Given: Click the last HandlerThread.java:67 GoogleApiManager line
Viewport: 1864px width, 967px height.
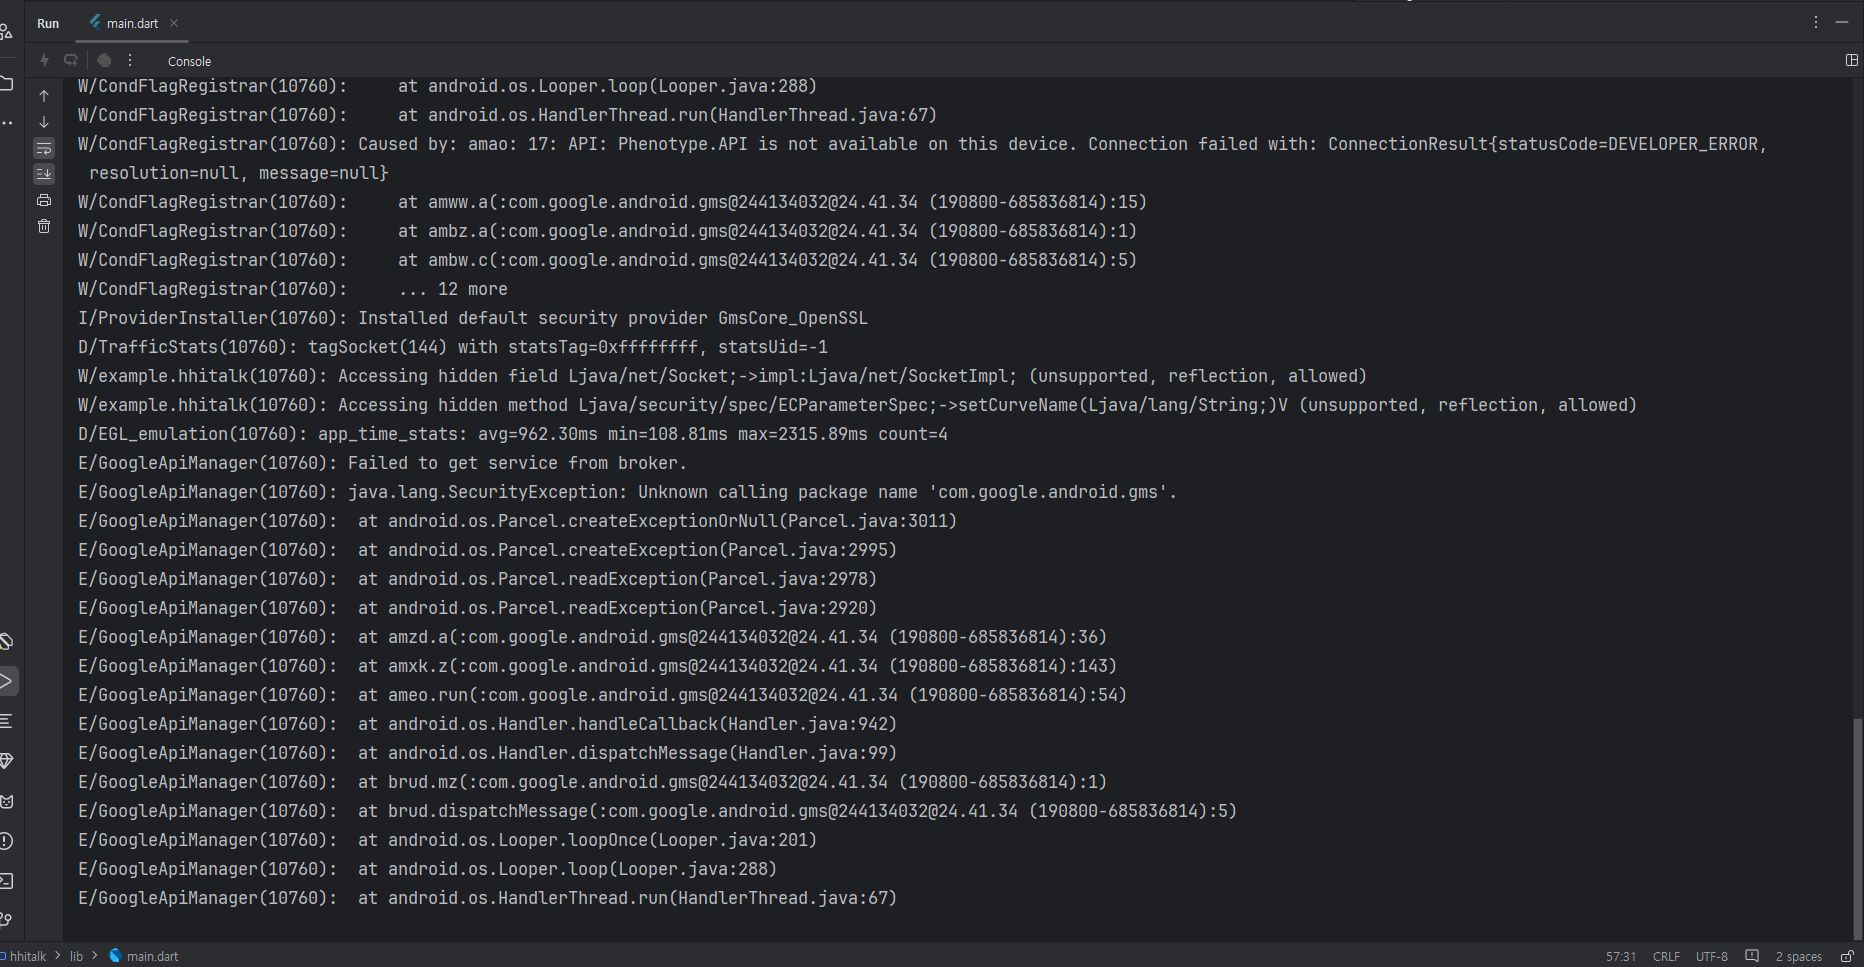Looking at the screenshot, I should (487, 898).
